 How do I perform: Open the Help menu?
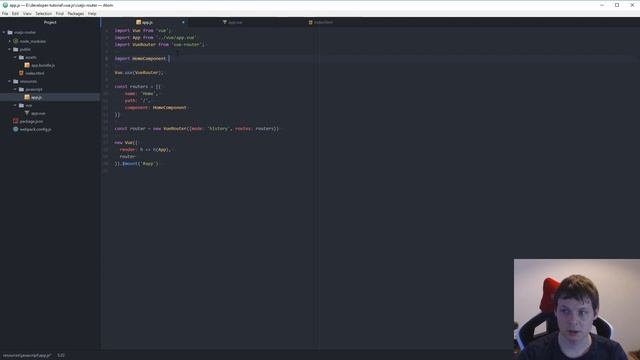(x=92, y=13)
